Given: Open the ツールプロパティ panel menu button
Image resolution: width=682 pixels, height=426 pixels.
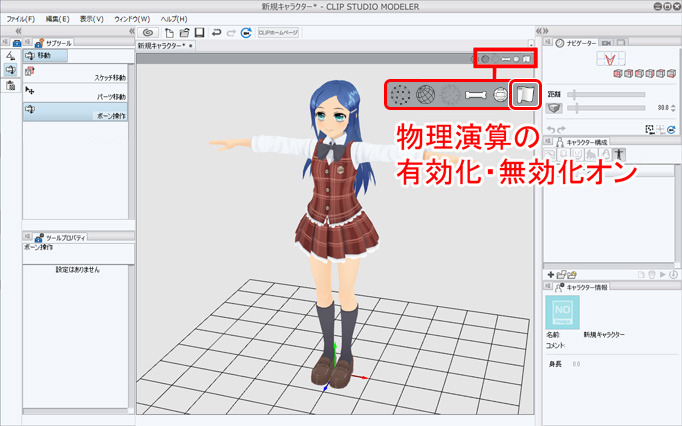Looking at the screenshot, I should click(x=27, y=236).
